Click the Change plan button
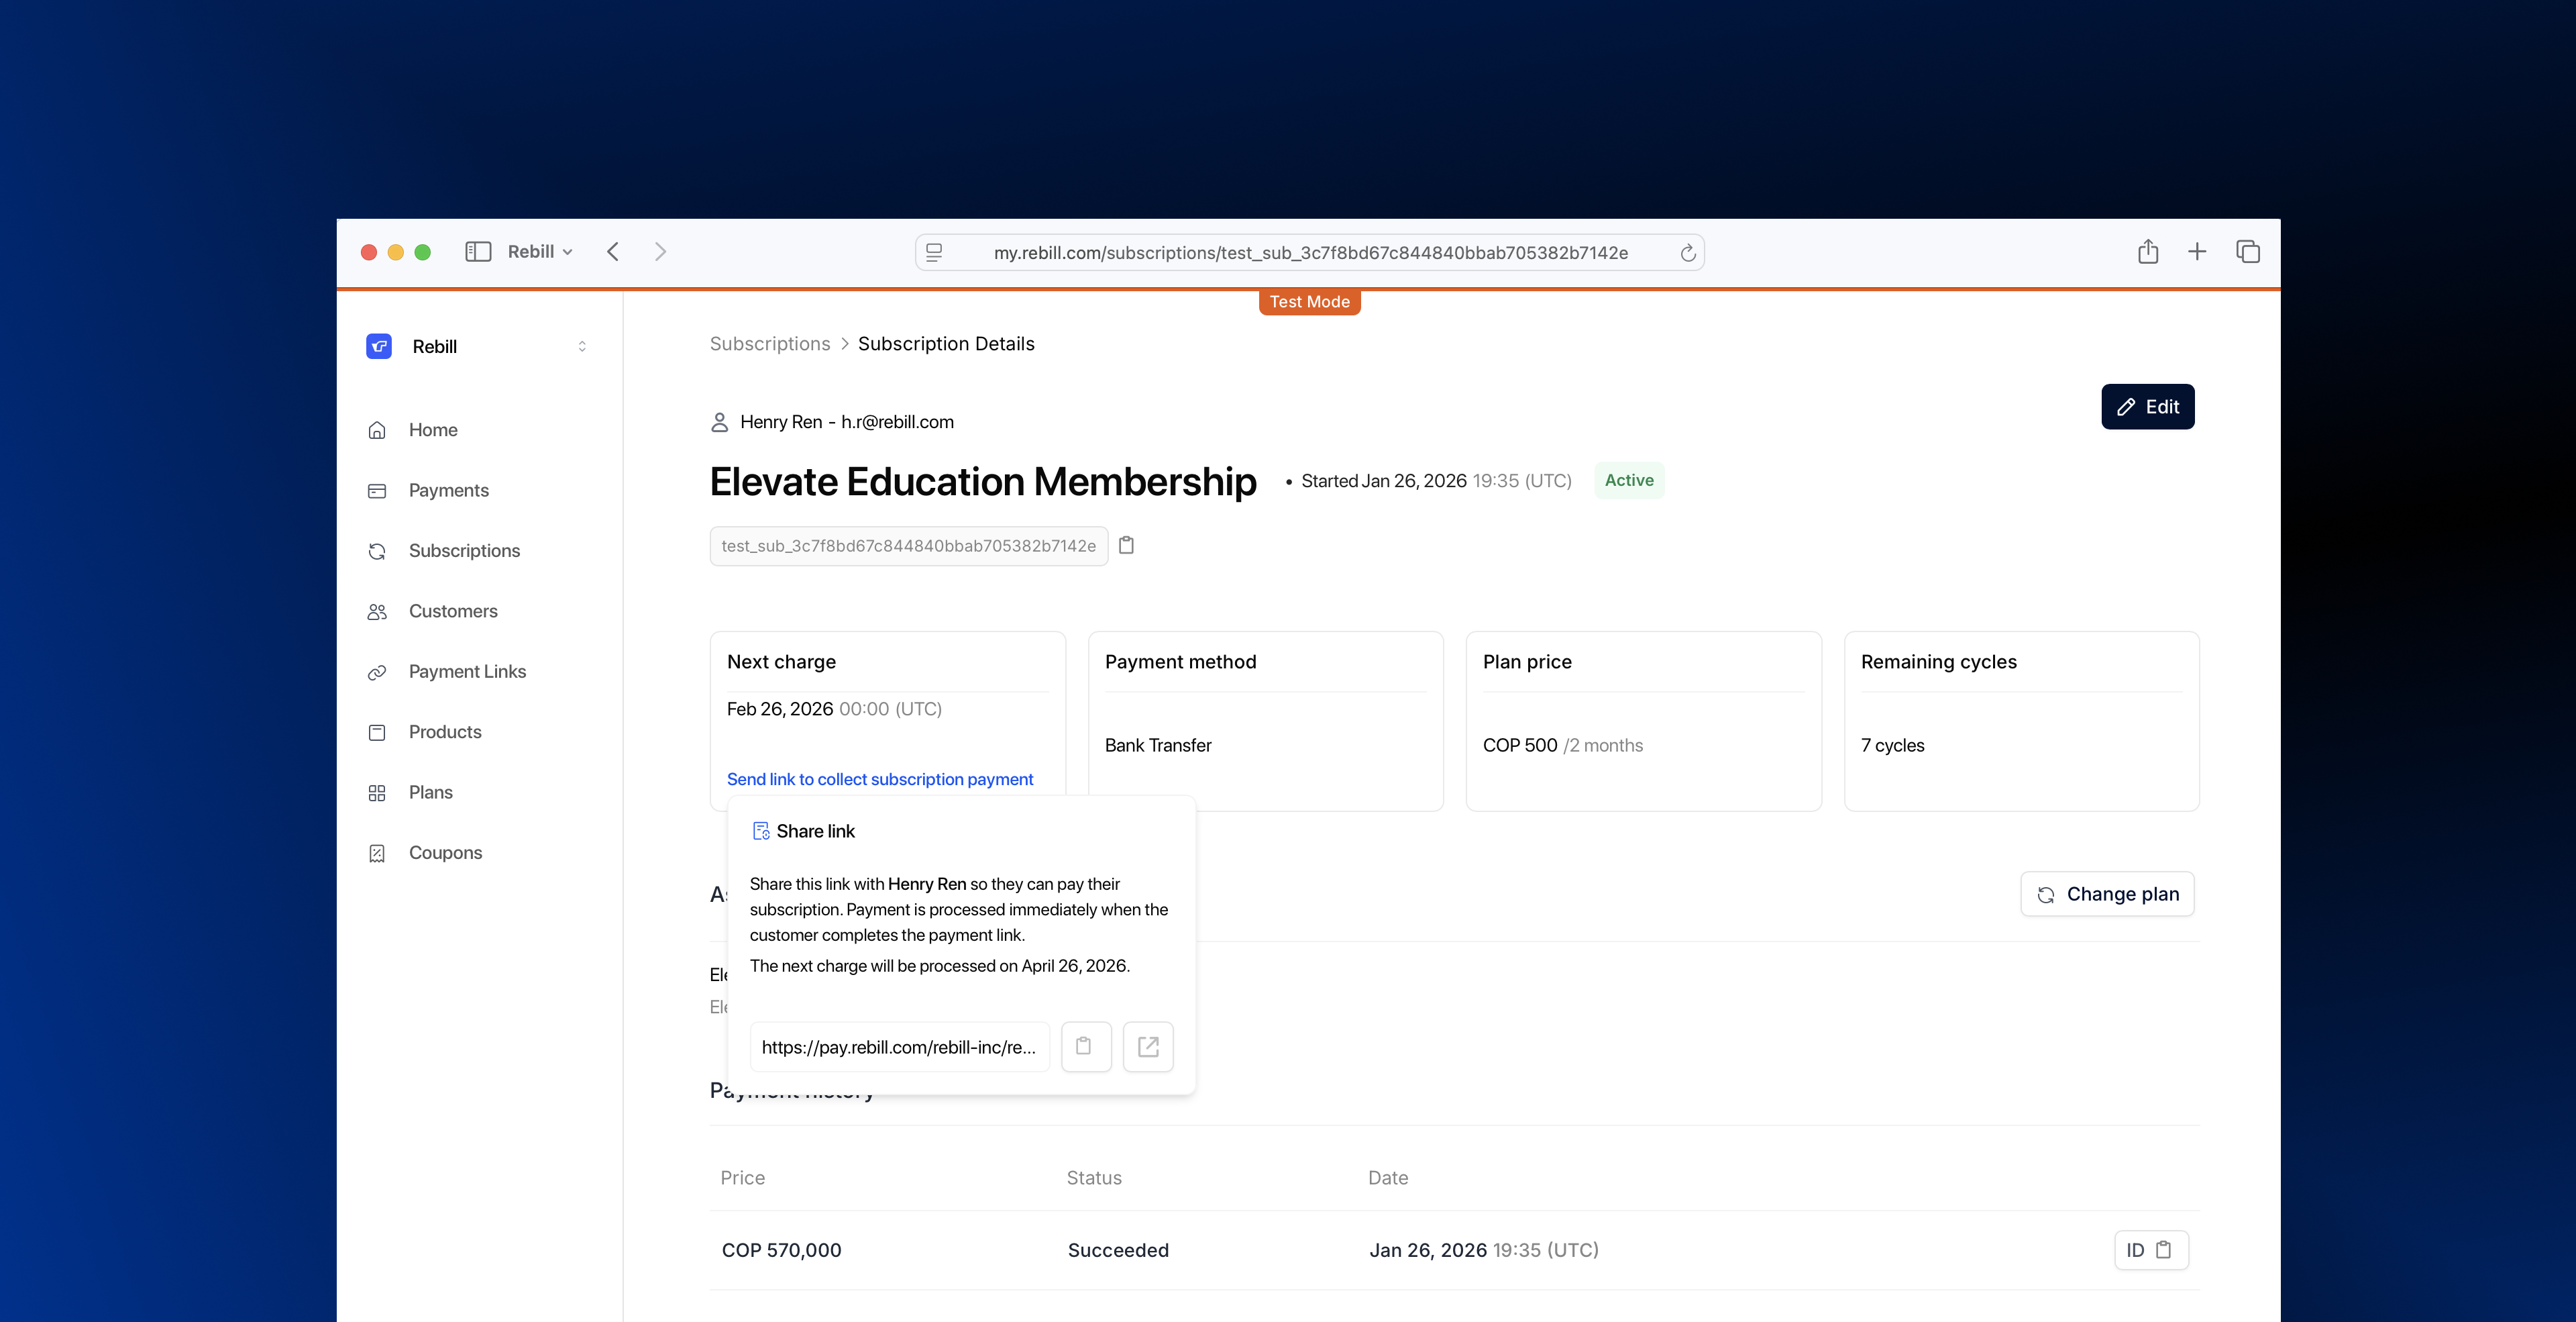 click(2107, 894)
